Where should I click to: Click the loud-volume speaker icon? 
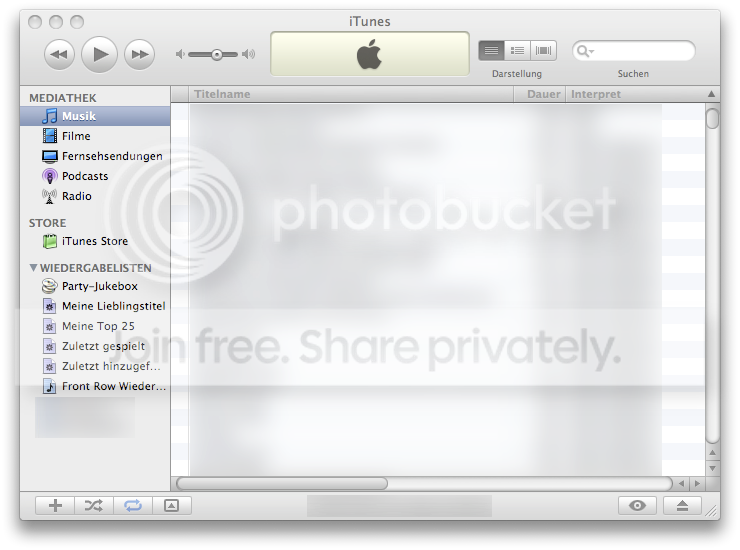[x=248, y=54]
